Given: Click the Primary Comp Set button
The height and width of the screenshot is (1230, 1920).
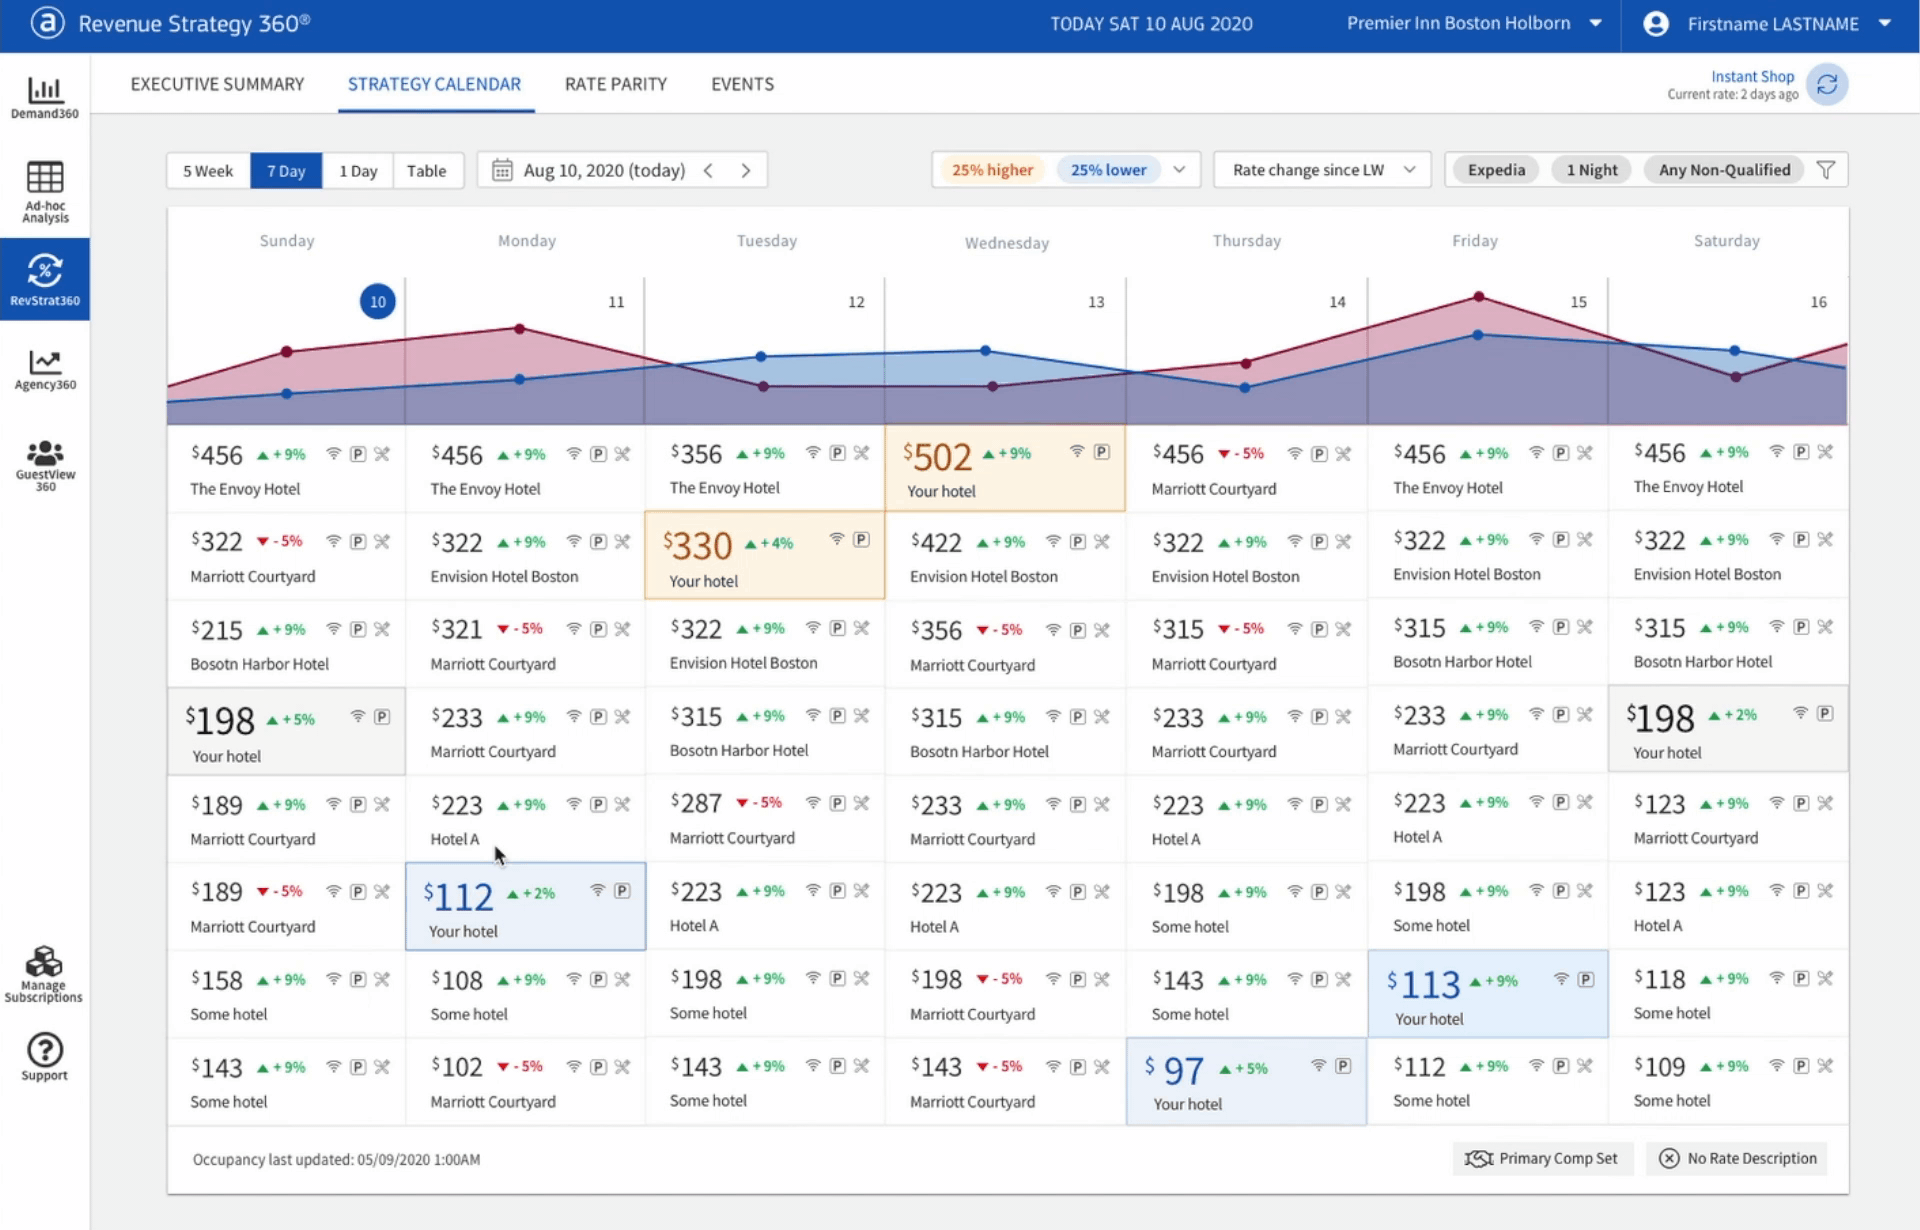Looking at the screenshot, I should 1541,1158.
